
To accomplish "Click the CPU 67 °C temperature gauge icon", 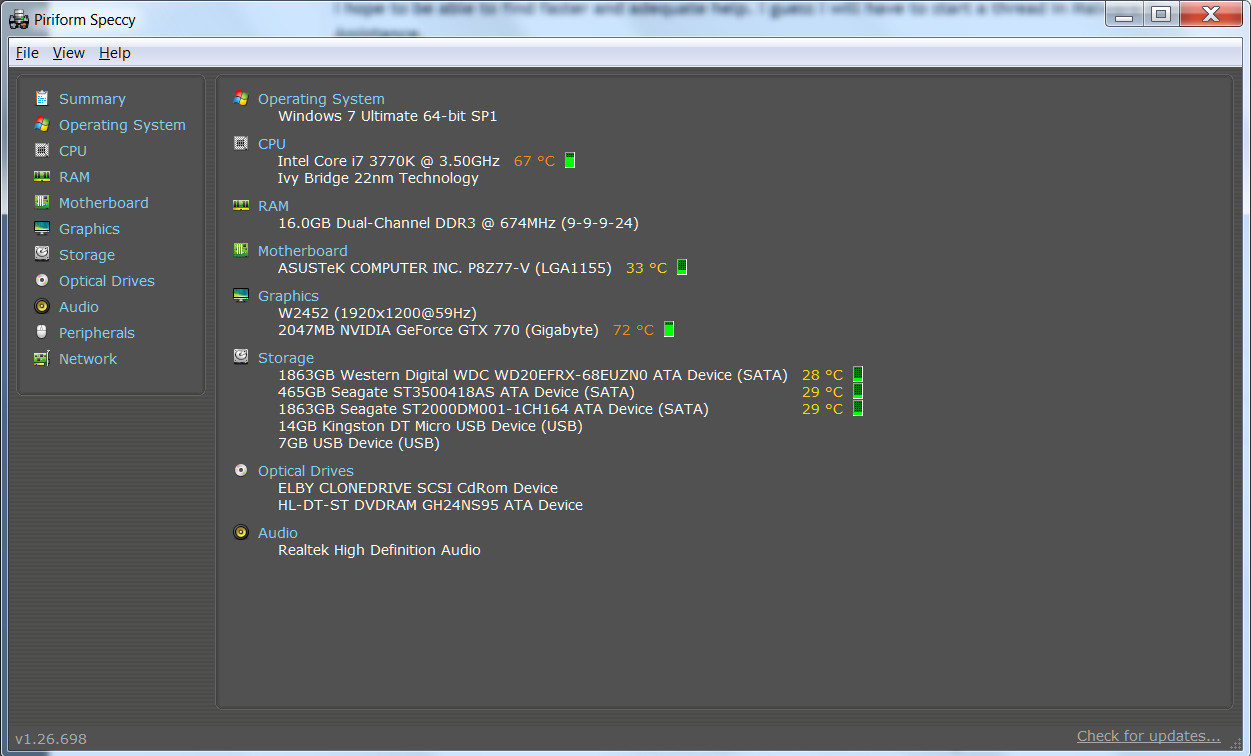I will coord(570,161).
